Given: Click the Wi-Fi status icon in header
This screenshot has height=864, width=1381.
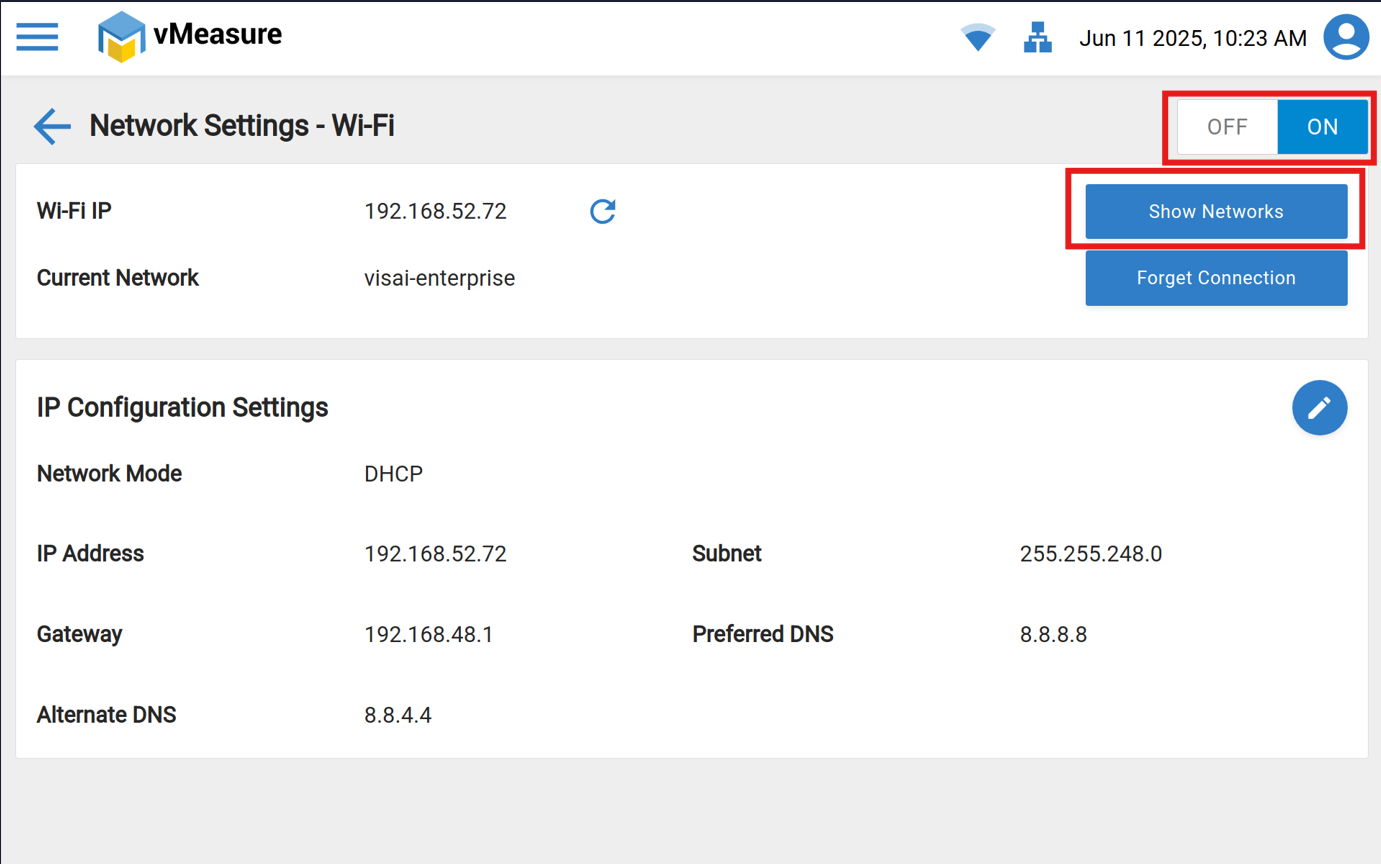Looking at the screenshot, I should coord(977,38).
